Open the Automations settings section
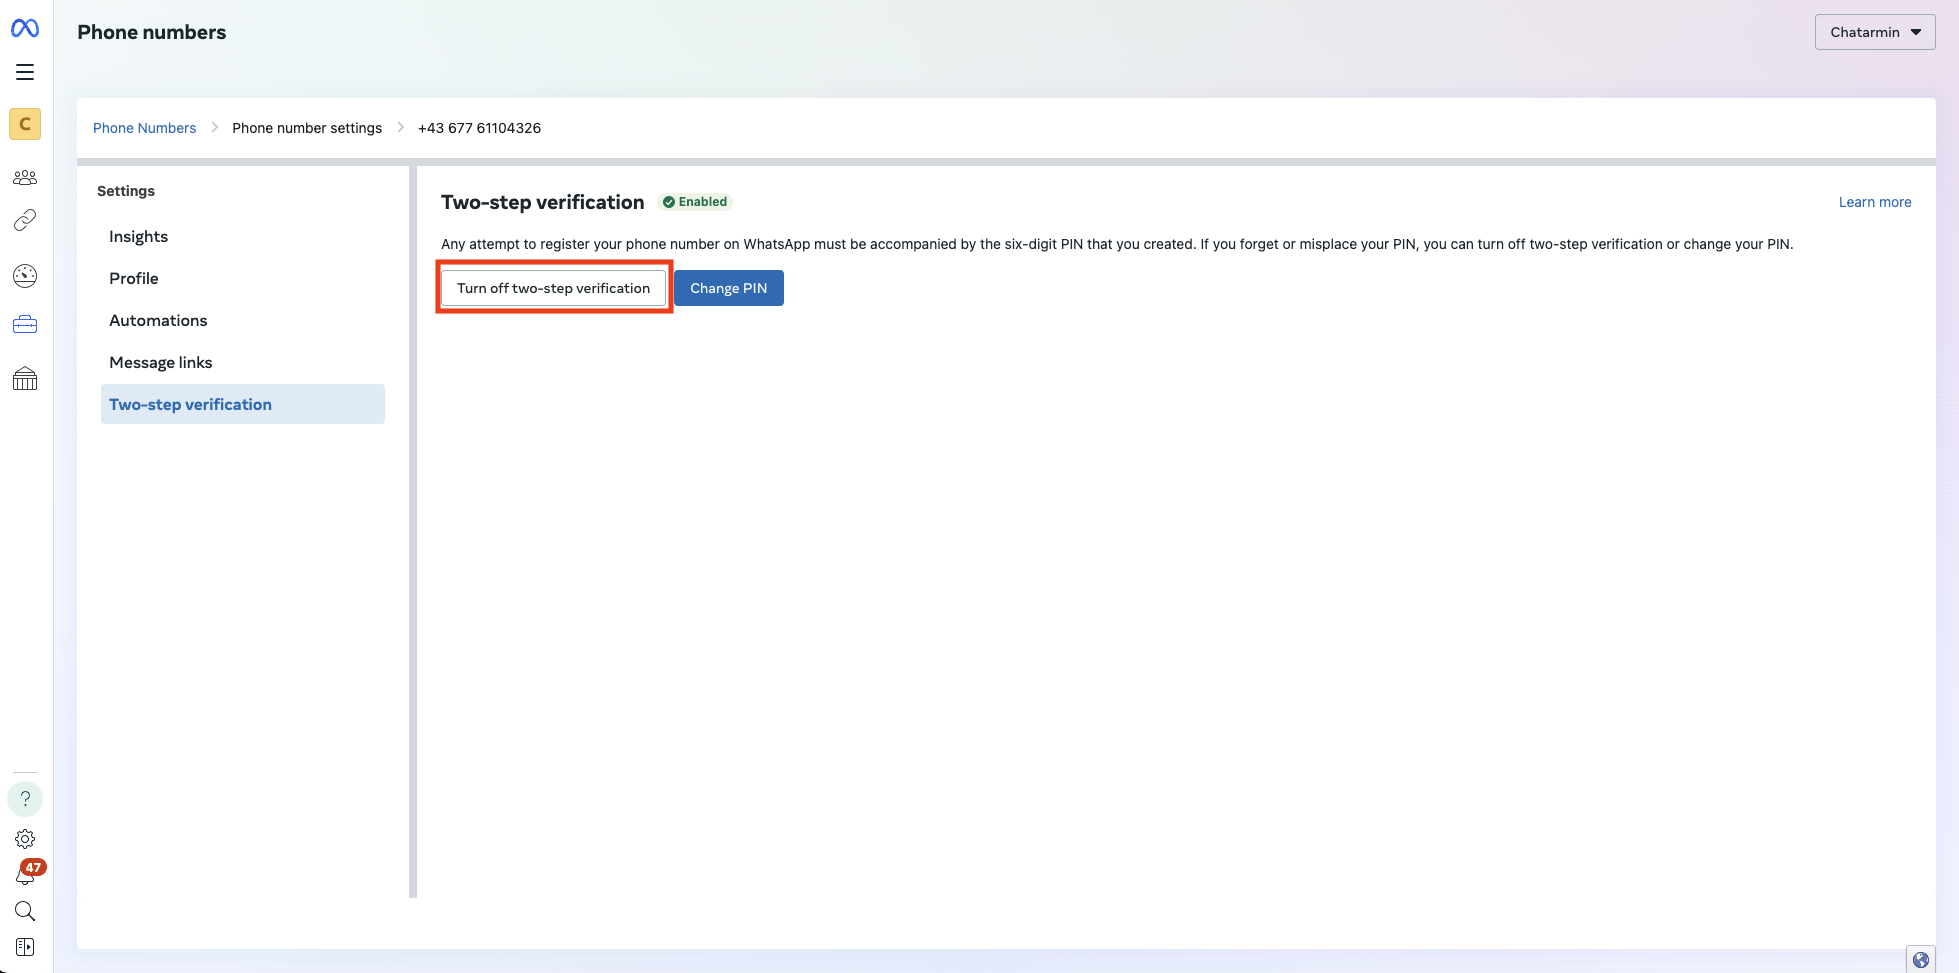This screenshot has width=1959, height=973. [158, 320]
